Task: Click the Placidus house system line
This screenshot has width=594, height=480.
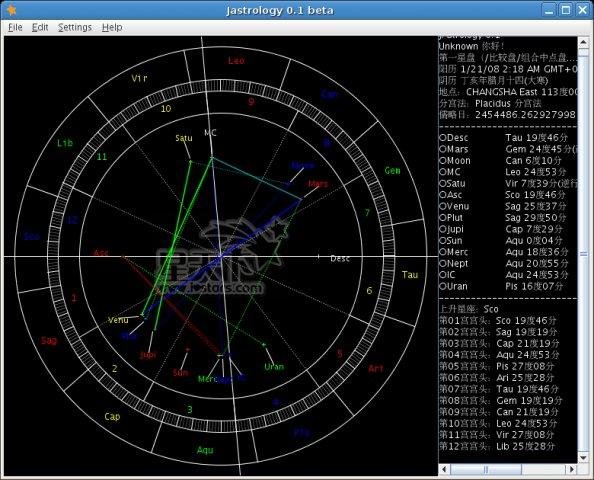Action: click(x=490, y=103)
